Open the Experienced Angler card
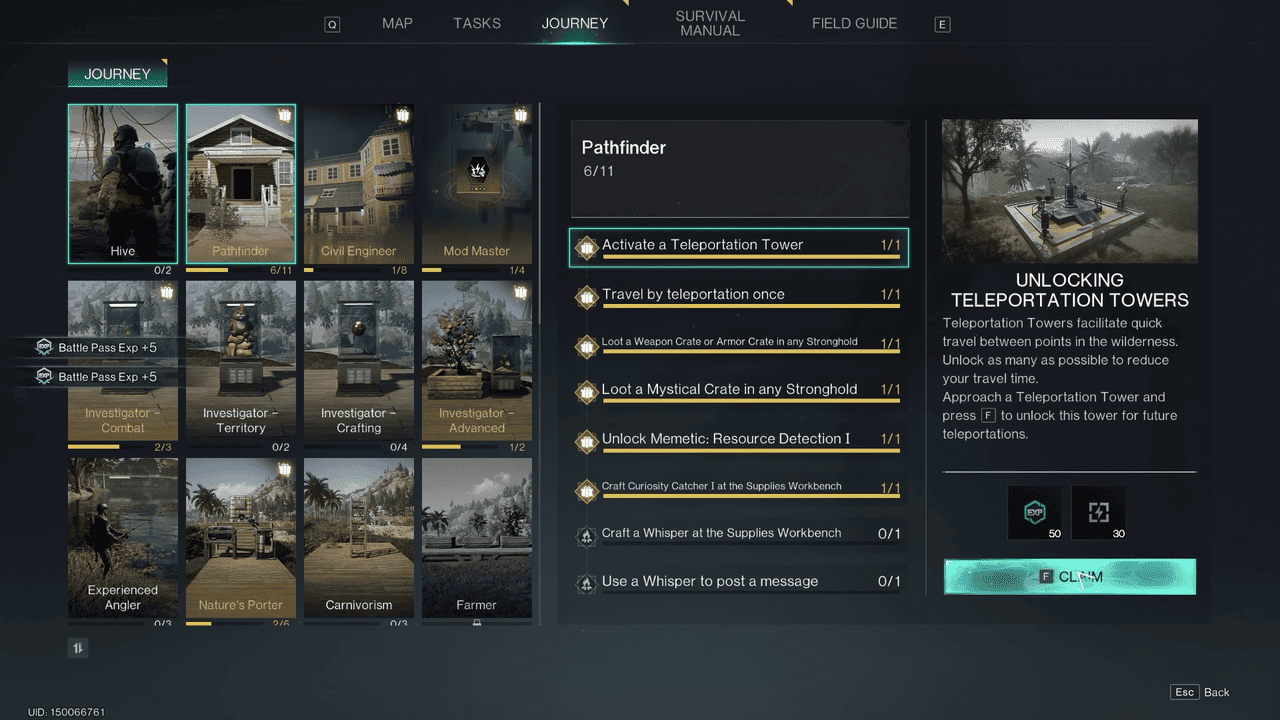Viewport: 1280px width, 720px height. tap(123, 538)
